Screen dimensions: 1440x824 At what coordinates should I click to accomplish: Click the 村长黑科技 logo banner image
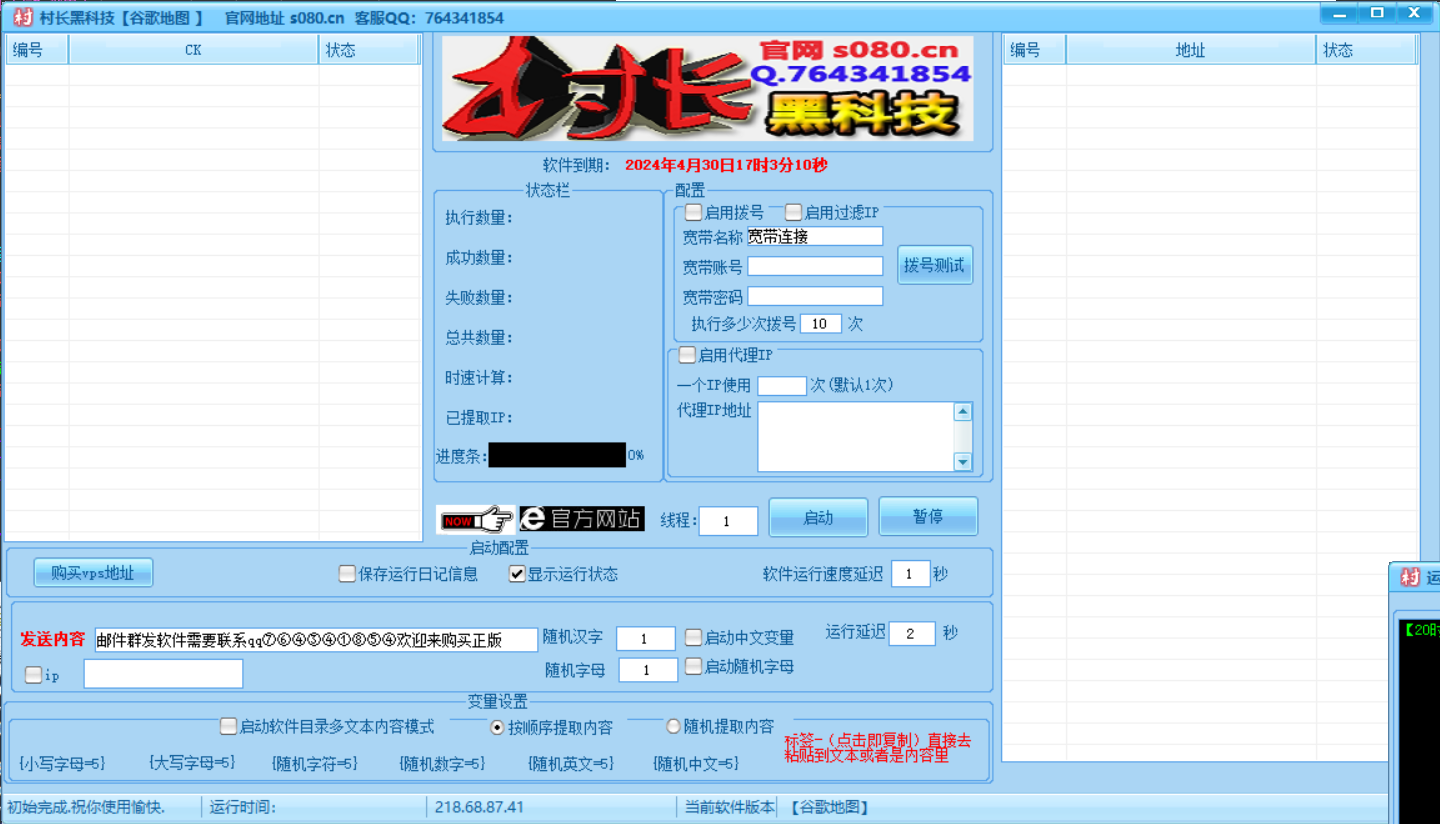(708, 88)
